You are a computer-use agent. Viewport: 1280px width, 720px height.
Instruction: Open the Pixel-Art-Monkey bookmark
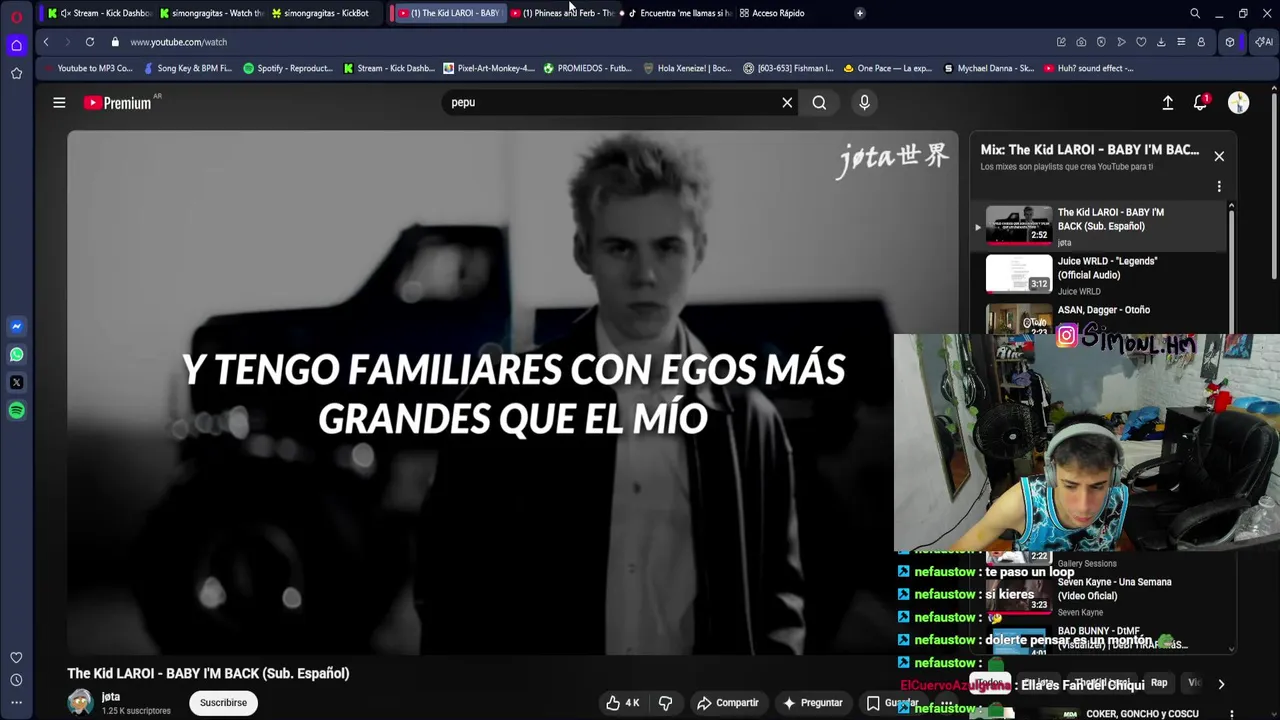[488, 68]
